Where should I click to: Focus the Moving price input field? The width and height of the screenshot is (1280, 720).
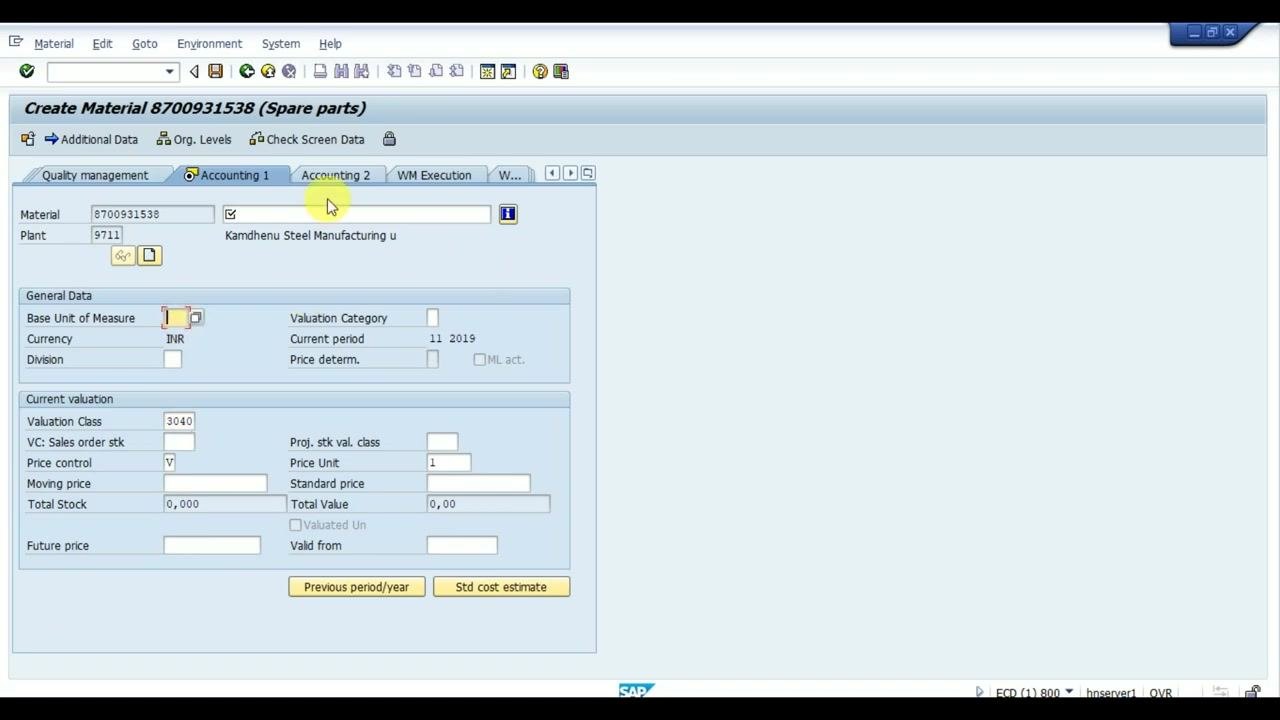pos(215,484)
